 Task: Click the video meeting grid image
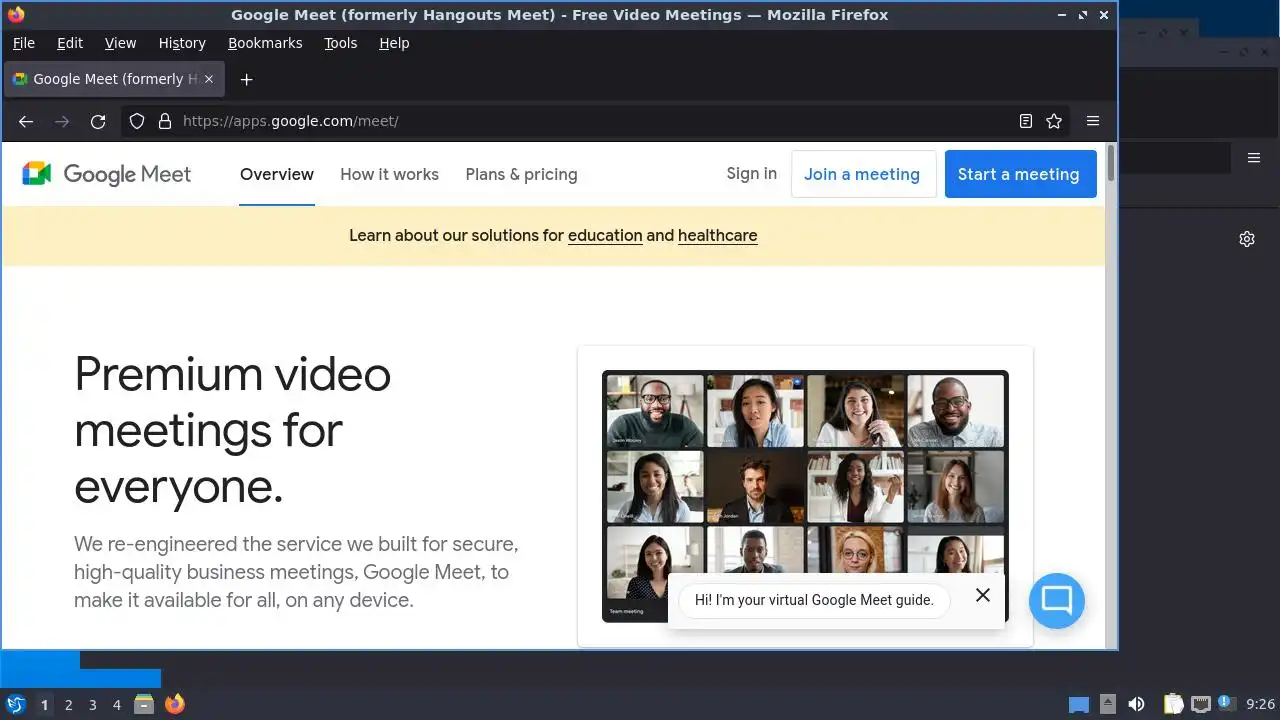(x=805, y=497)
